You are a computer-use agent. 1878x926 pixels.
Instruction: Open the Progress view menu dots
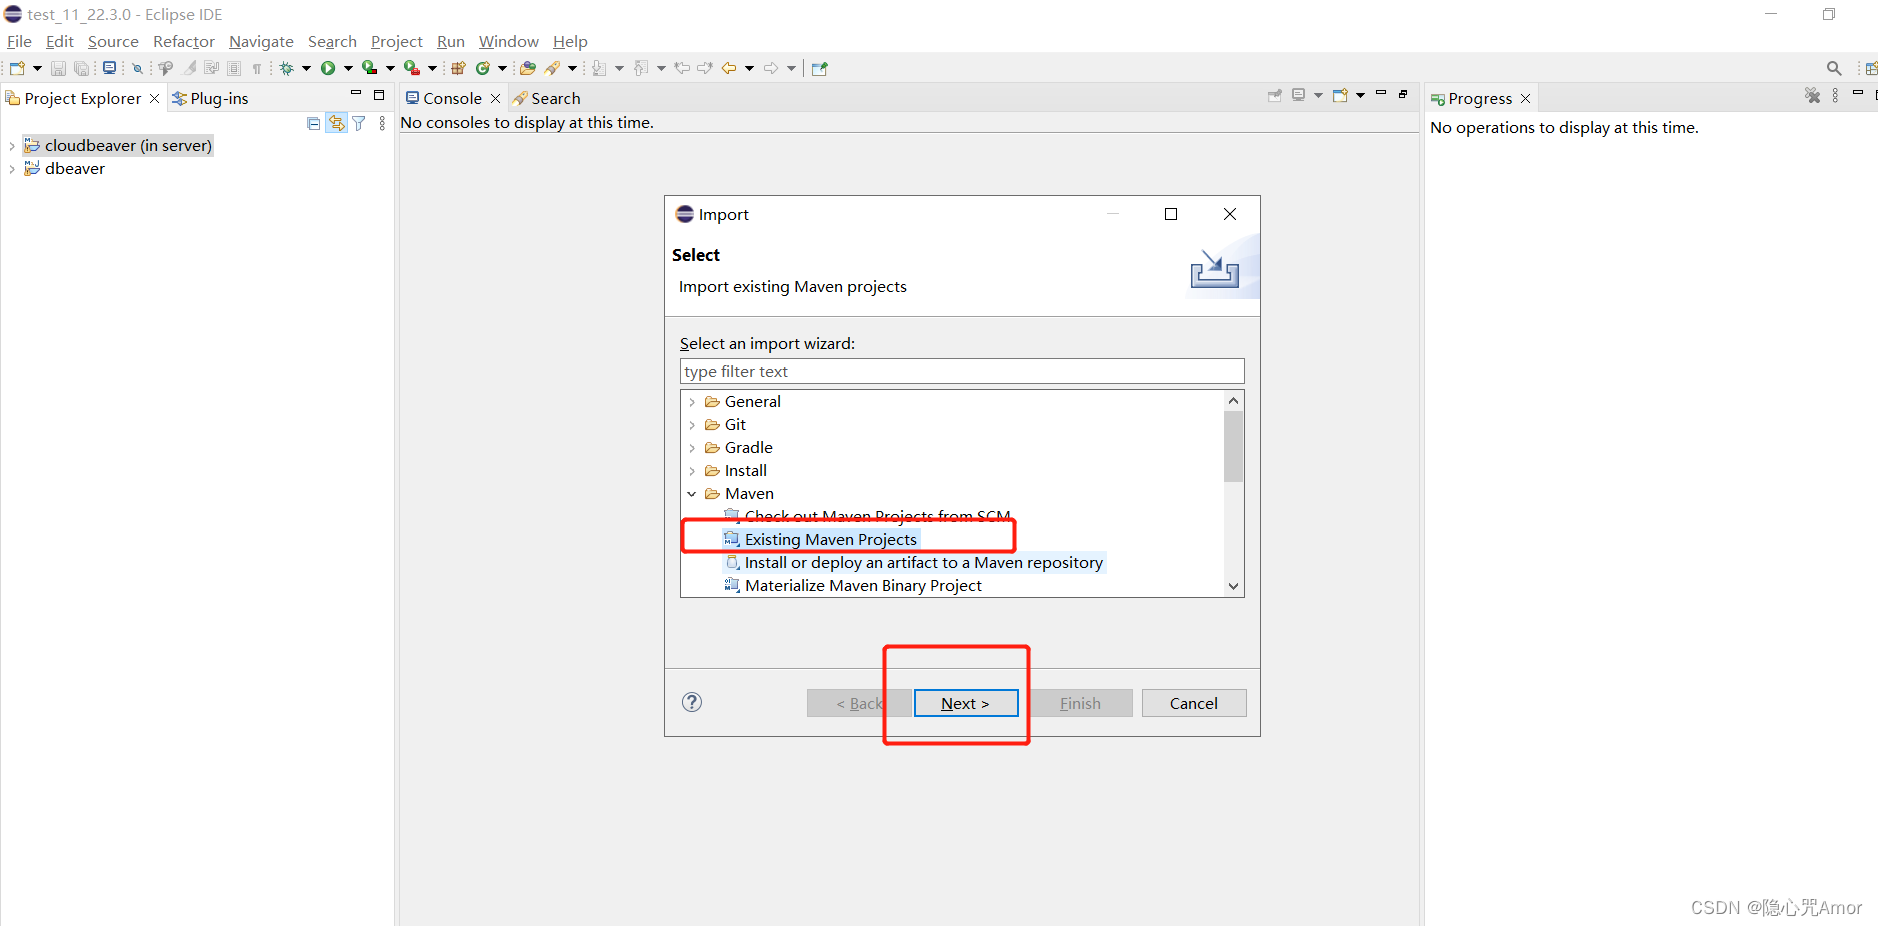[x=1835, y=95]
